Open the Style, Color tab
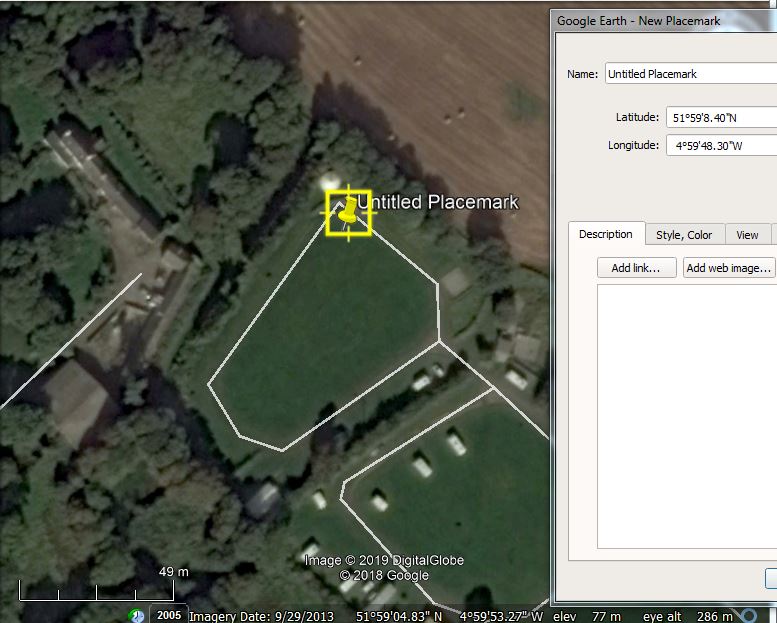The image size is (777, 623). coord(684,235)
